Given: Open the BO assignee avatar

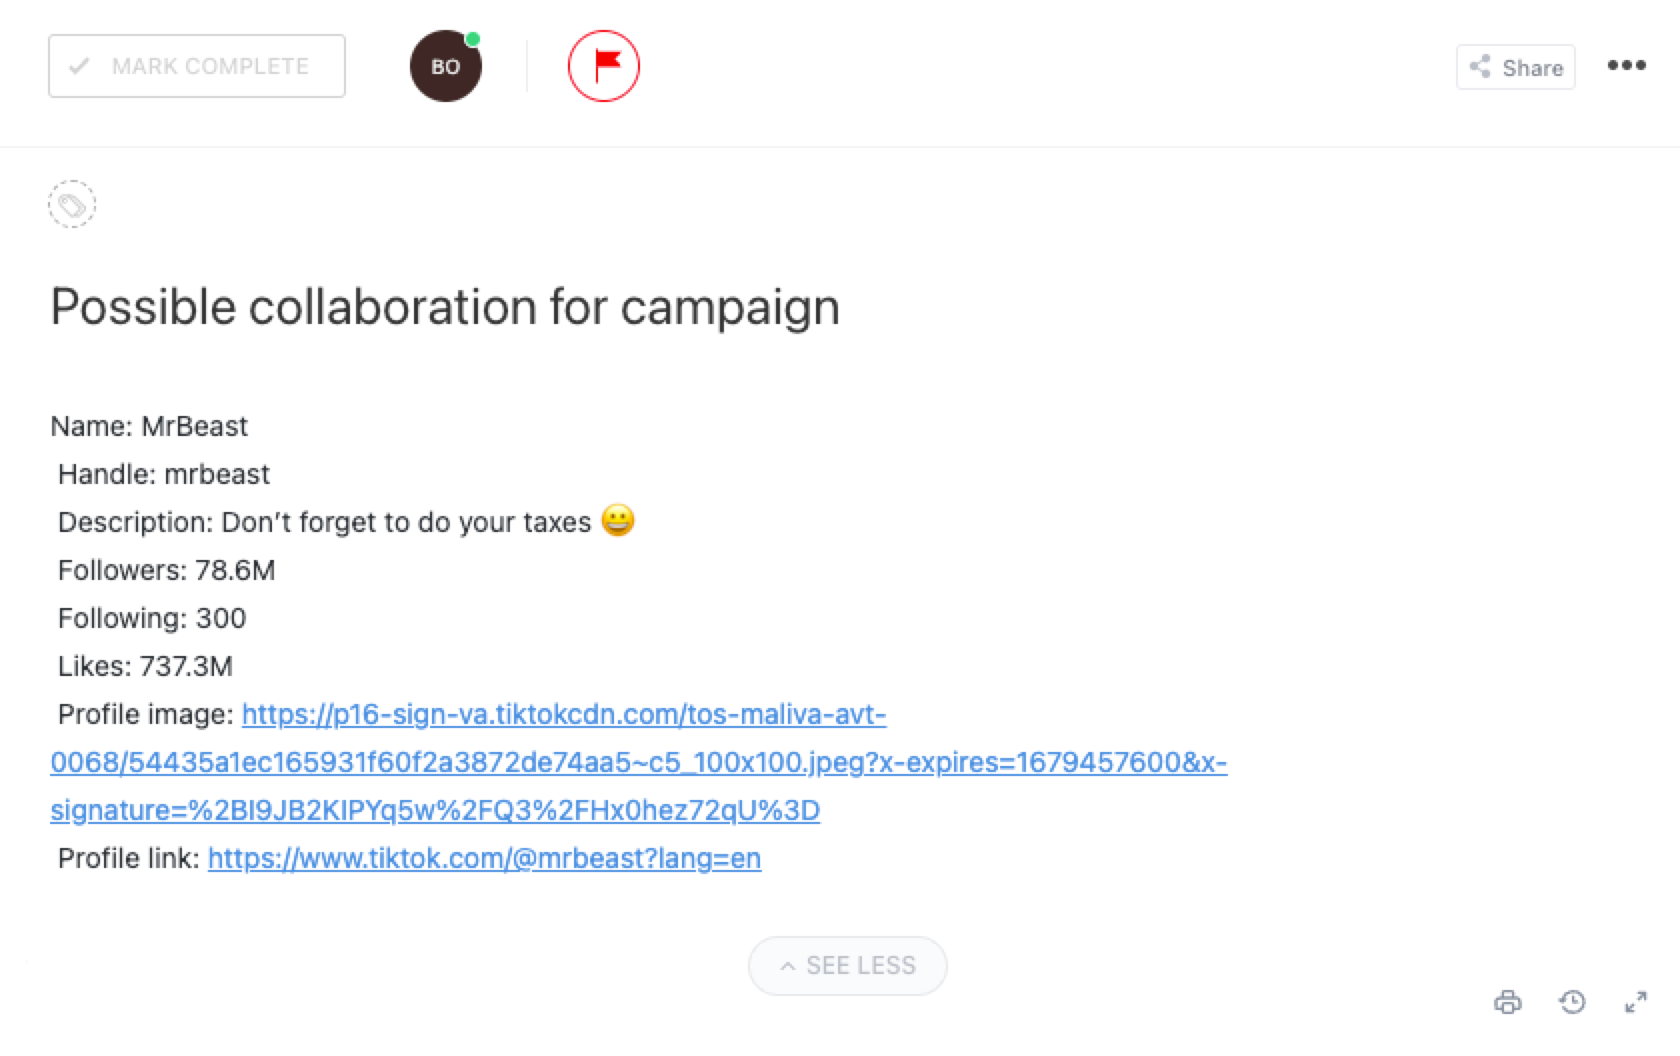Looking at the screenshot, I should pyautogui.click(x=446, y=66).
